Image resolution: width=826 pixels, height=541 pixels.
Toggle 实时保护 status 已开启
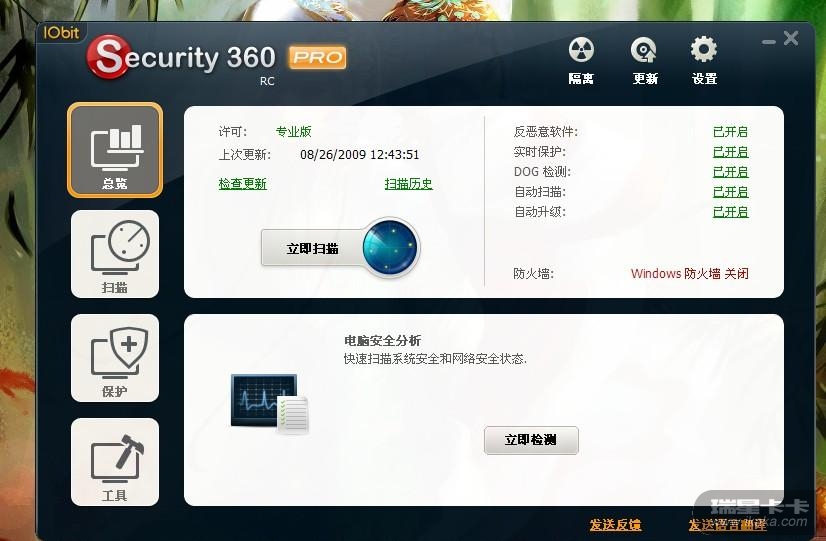pos(730,152)
